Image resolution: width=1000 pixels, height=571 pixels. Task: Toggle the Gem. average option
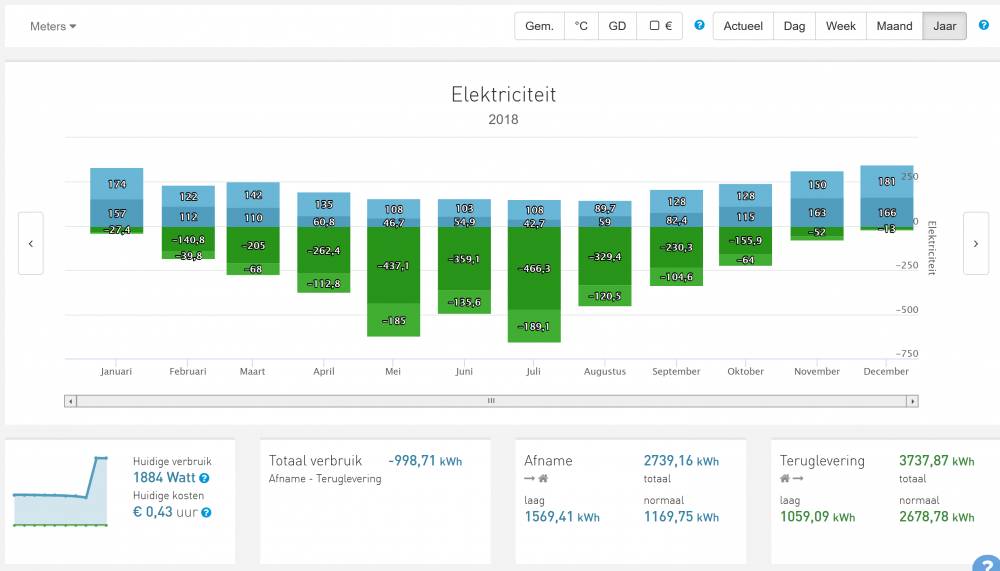click(539, 26)
